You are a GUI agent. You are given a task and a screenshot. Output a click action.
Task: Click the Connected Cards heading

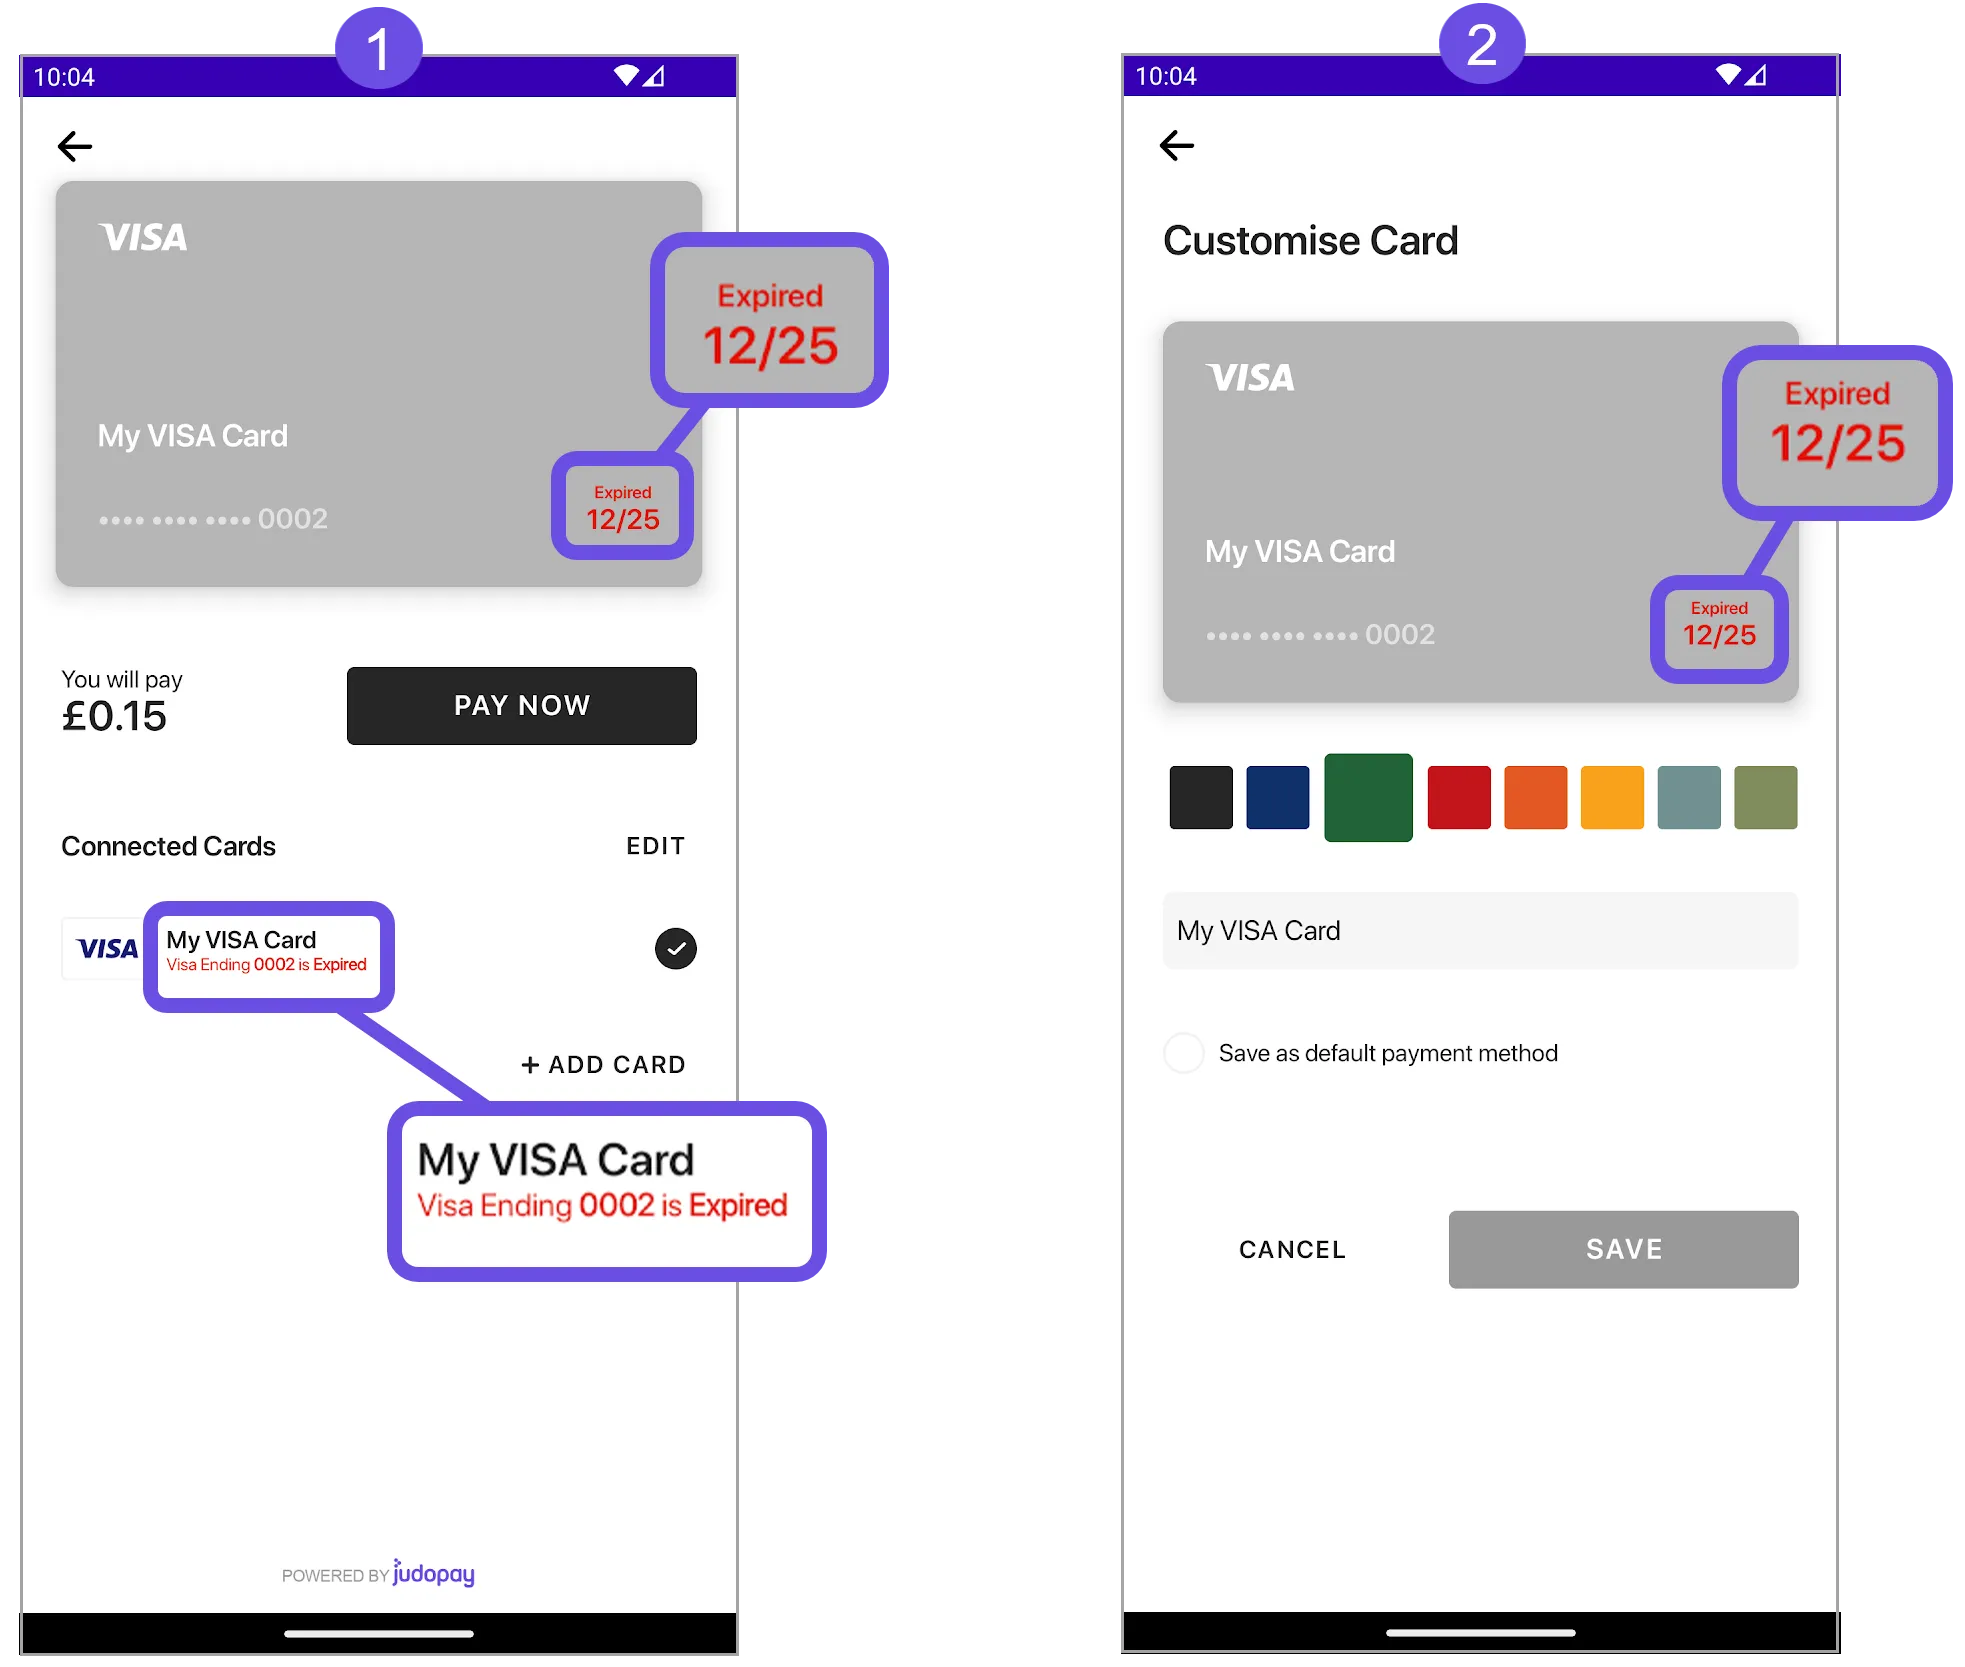pos(168,846)
